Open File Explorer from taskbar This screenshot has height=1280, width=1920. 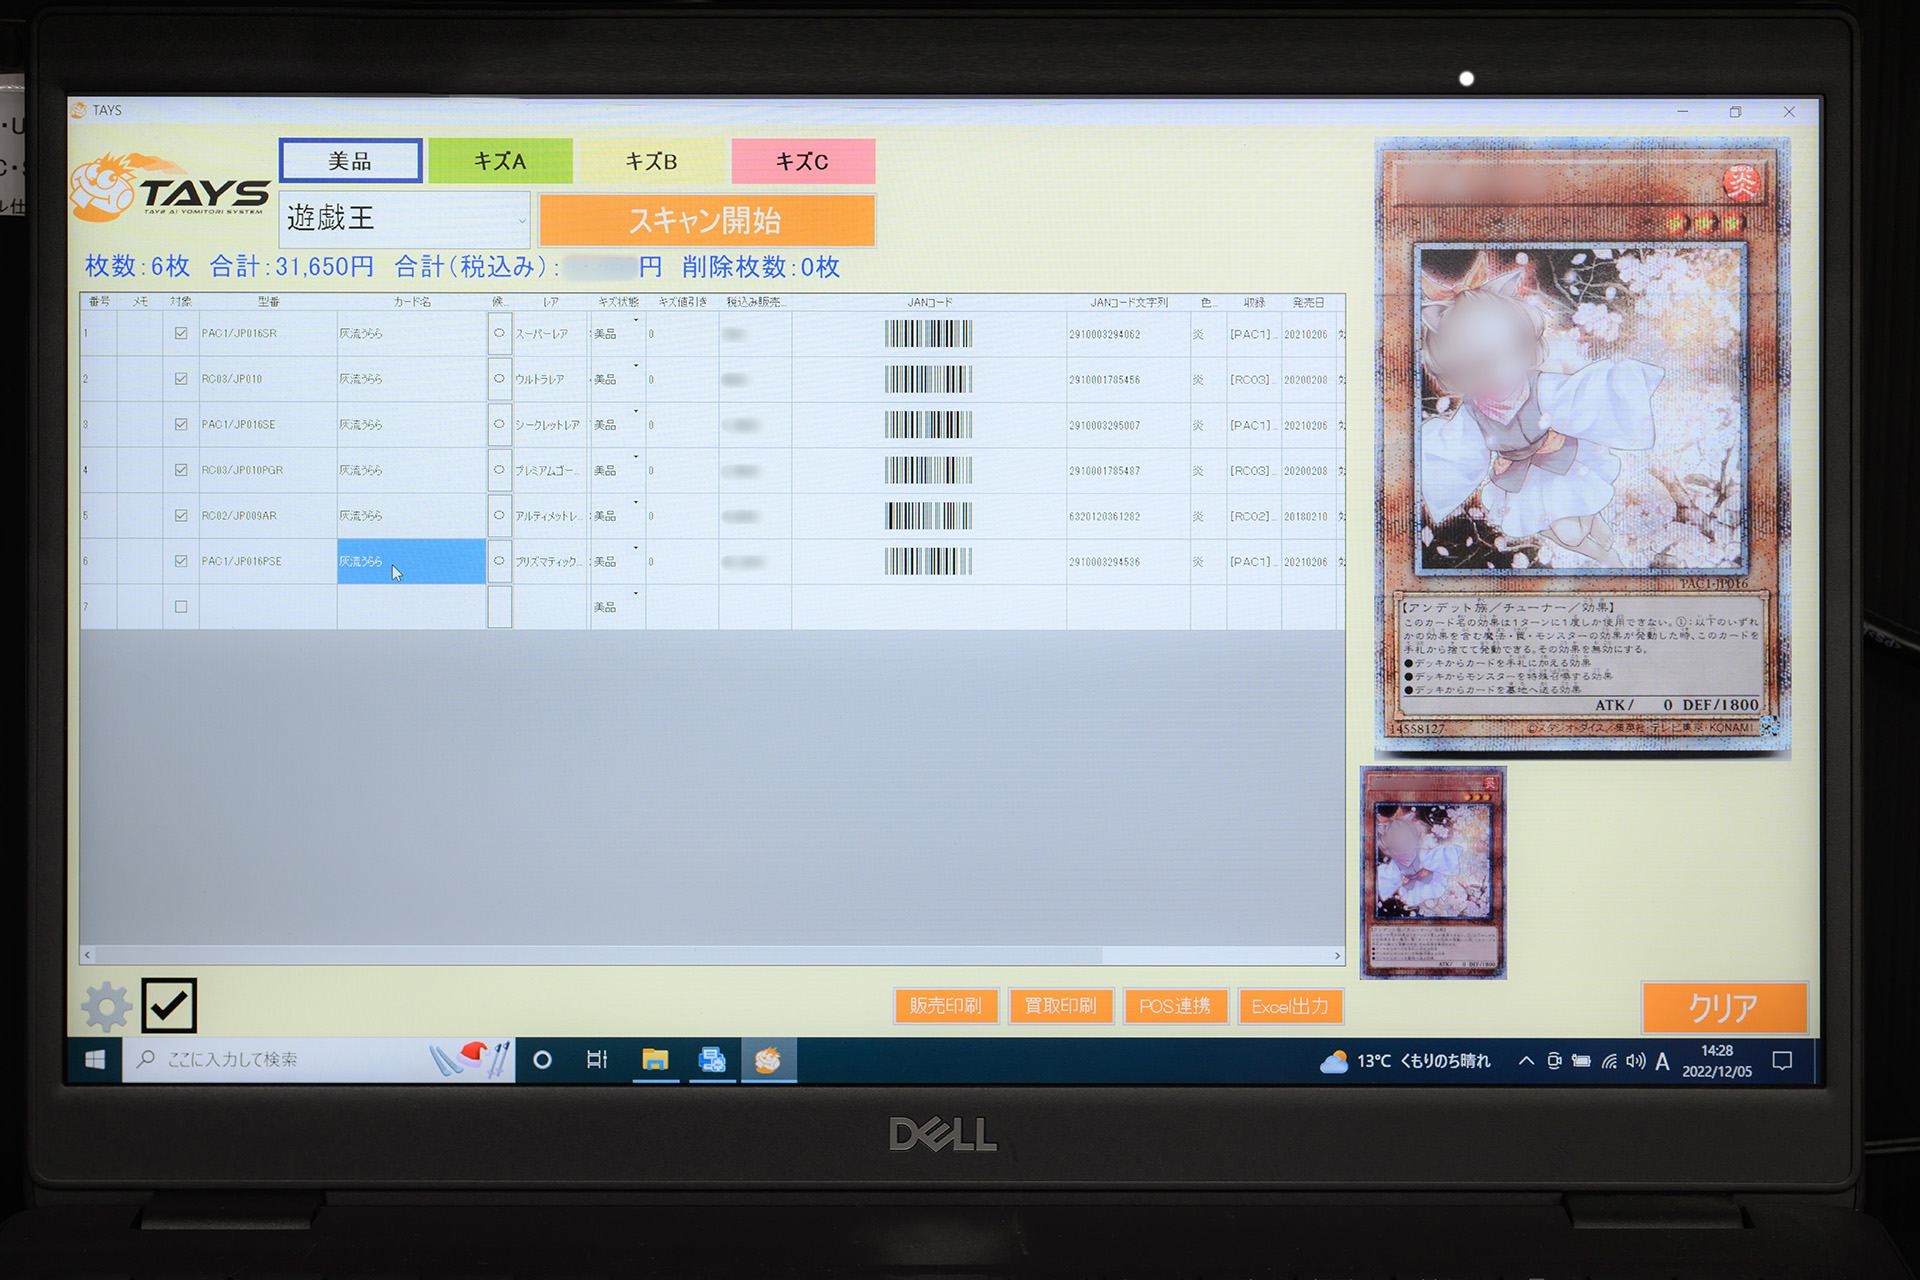point(655,1060)
